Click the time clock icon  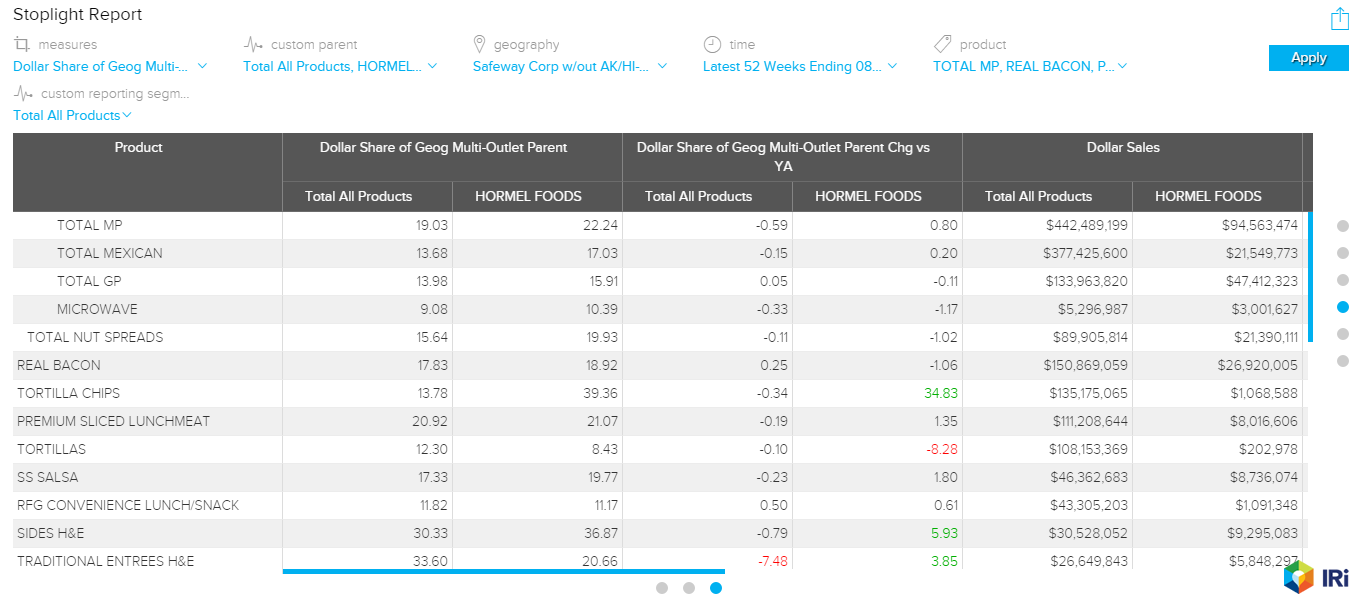[x=712, y=44]
